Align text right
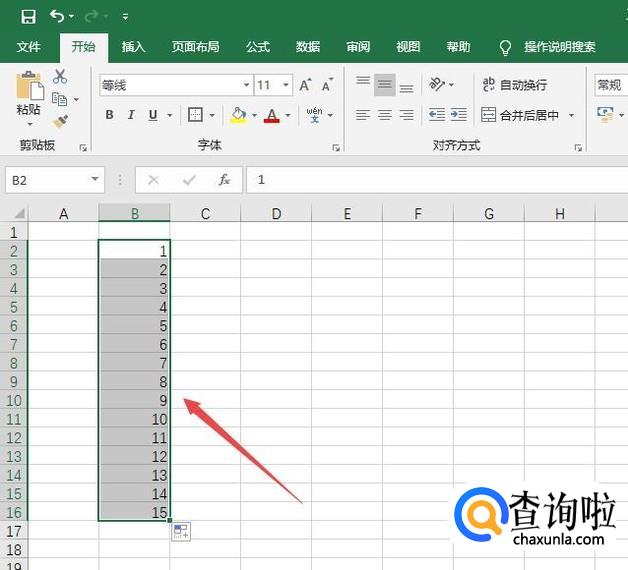The height and width of the screenshot is (570, 628). click(x=407, y=115)
